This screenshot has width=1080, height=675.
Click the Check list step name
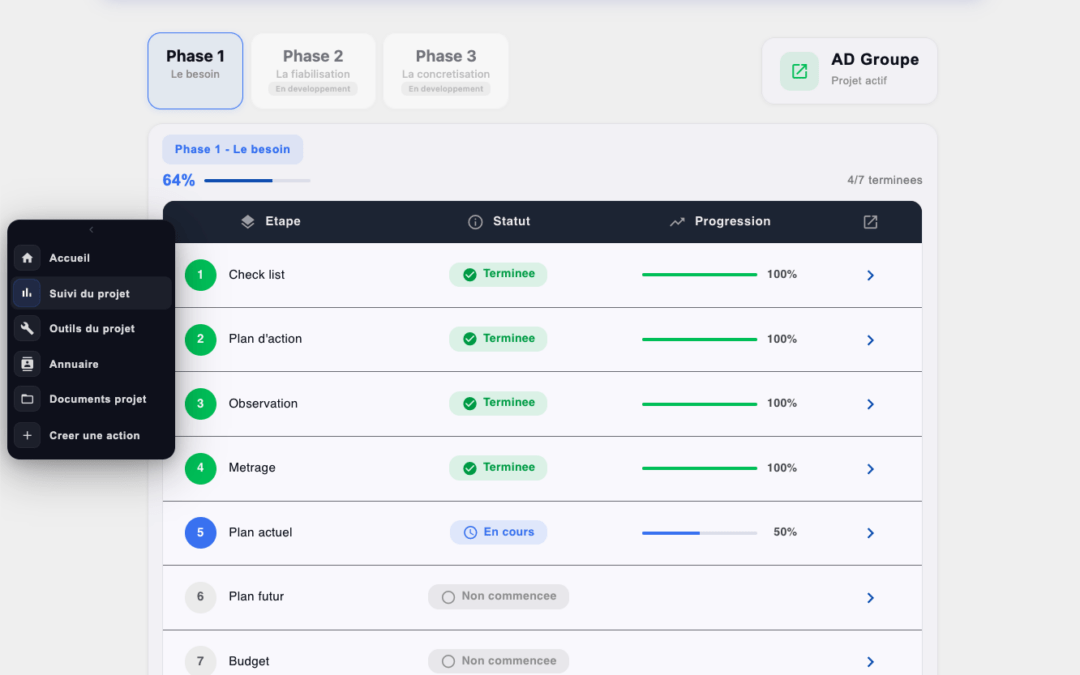pos(256,275)
